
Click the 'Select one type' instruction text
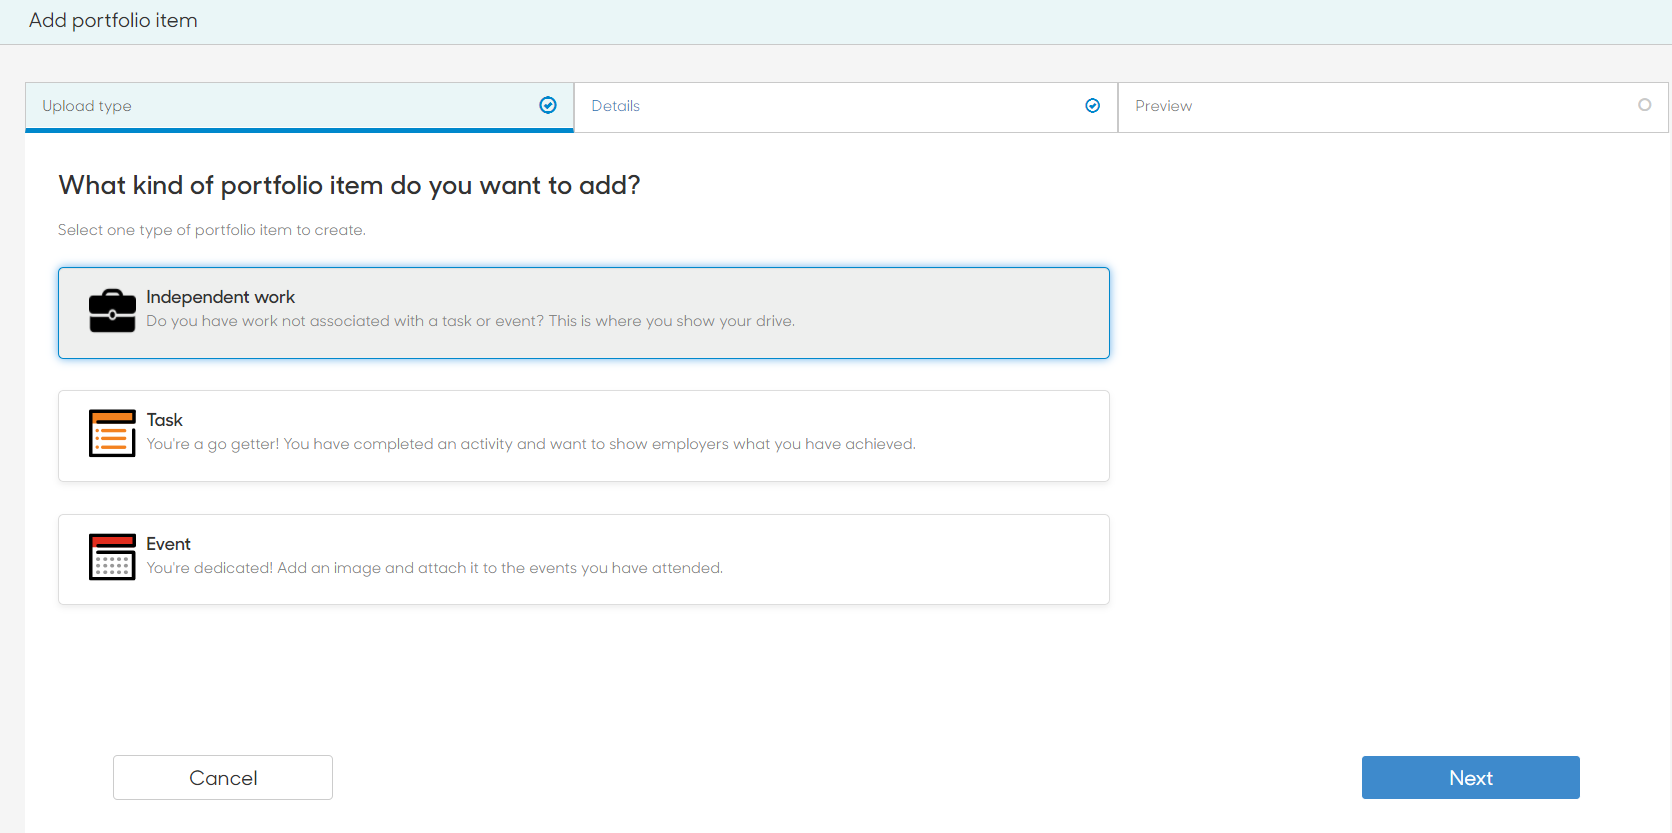click(x=212, y=230)
